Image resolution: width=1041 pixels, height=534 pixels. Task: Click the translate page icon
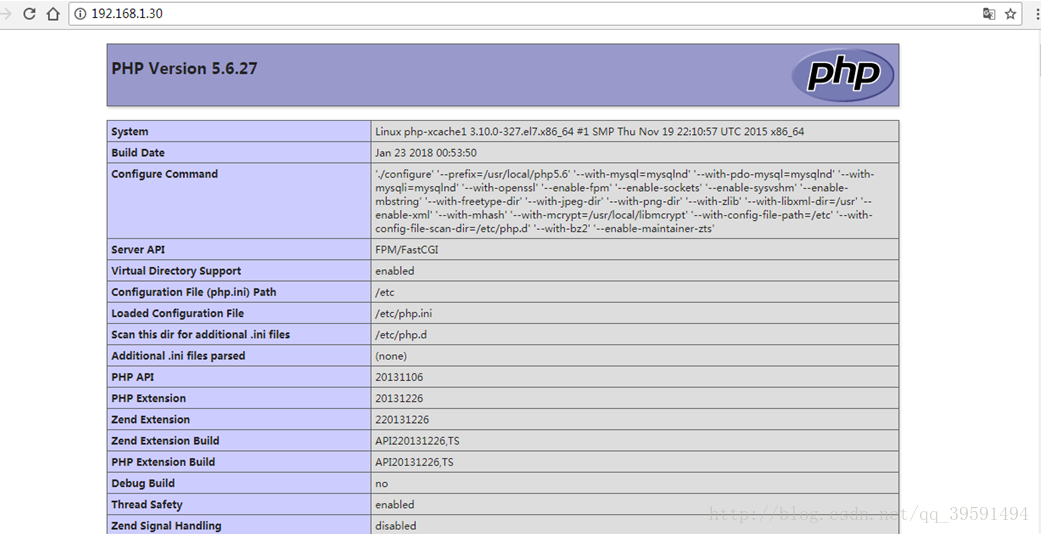(989, 14)
